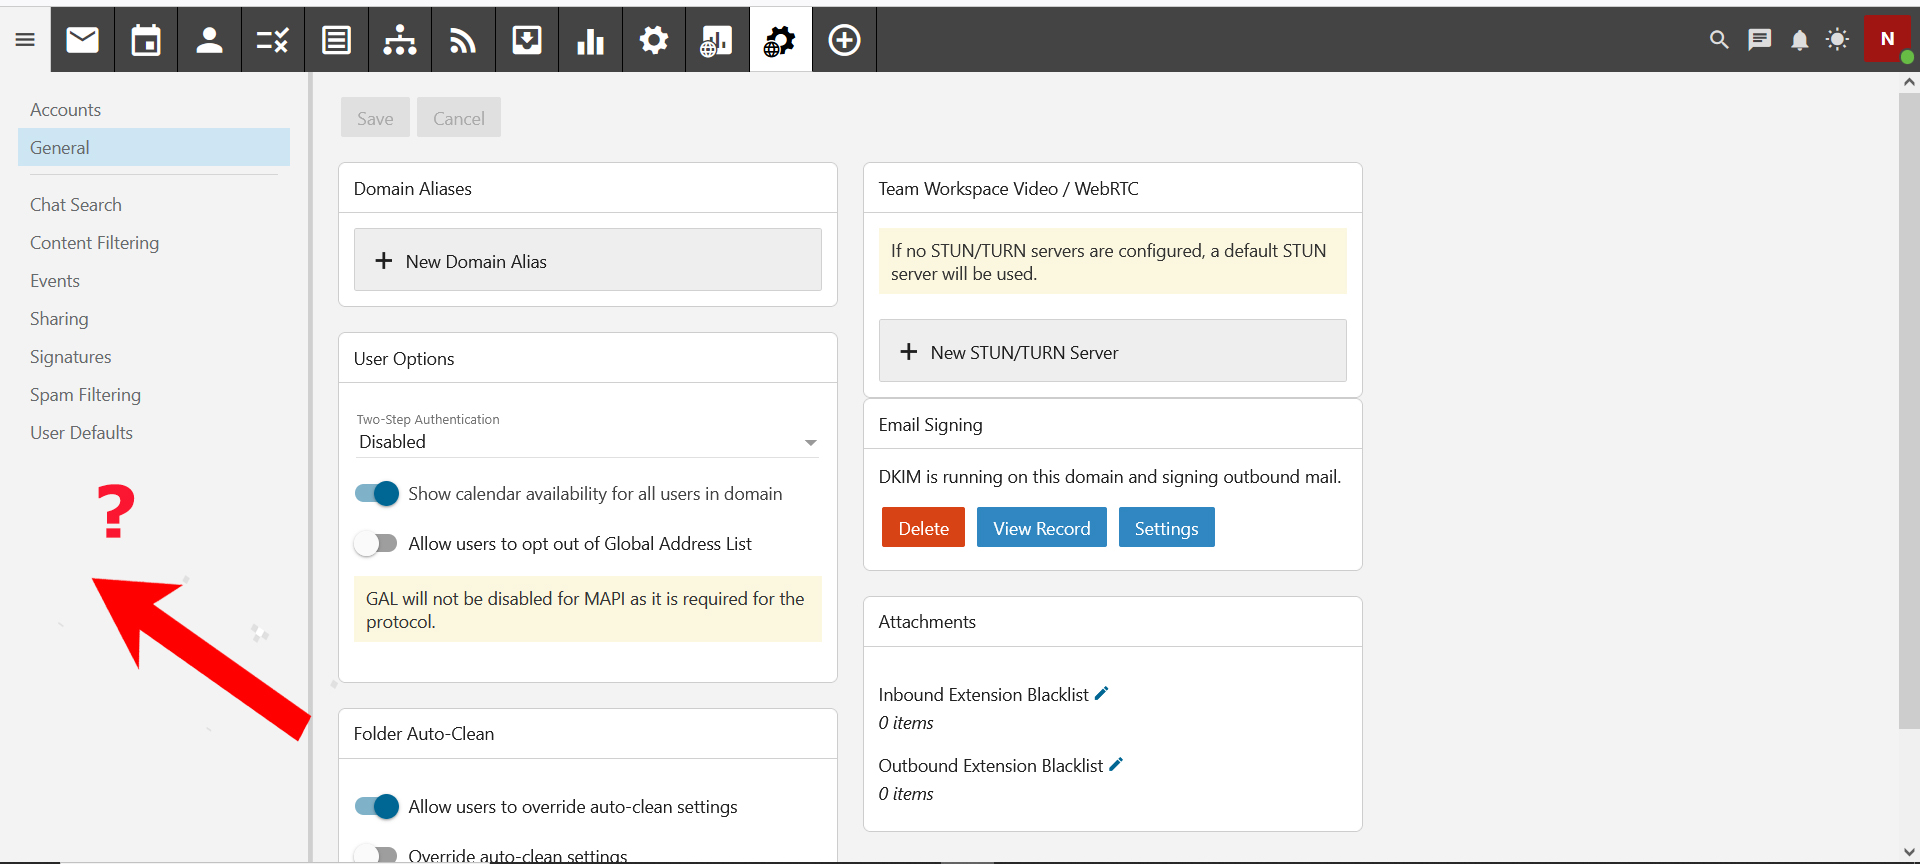Go to Content Filtering settings
The image size is (1920, 864).
pyautogui.click(x=94, y=243)
